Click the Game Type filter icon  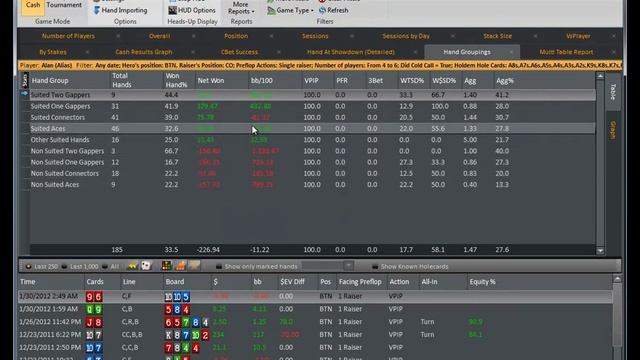[271, 11]
